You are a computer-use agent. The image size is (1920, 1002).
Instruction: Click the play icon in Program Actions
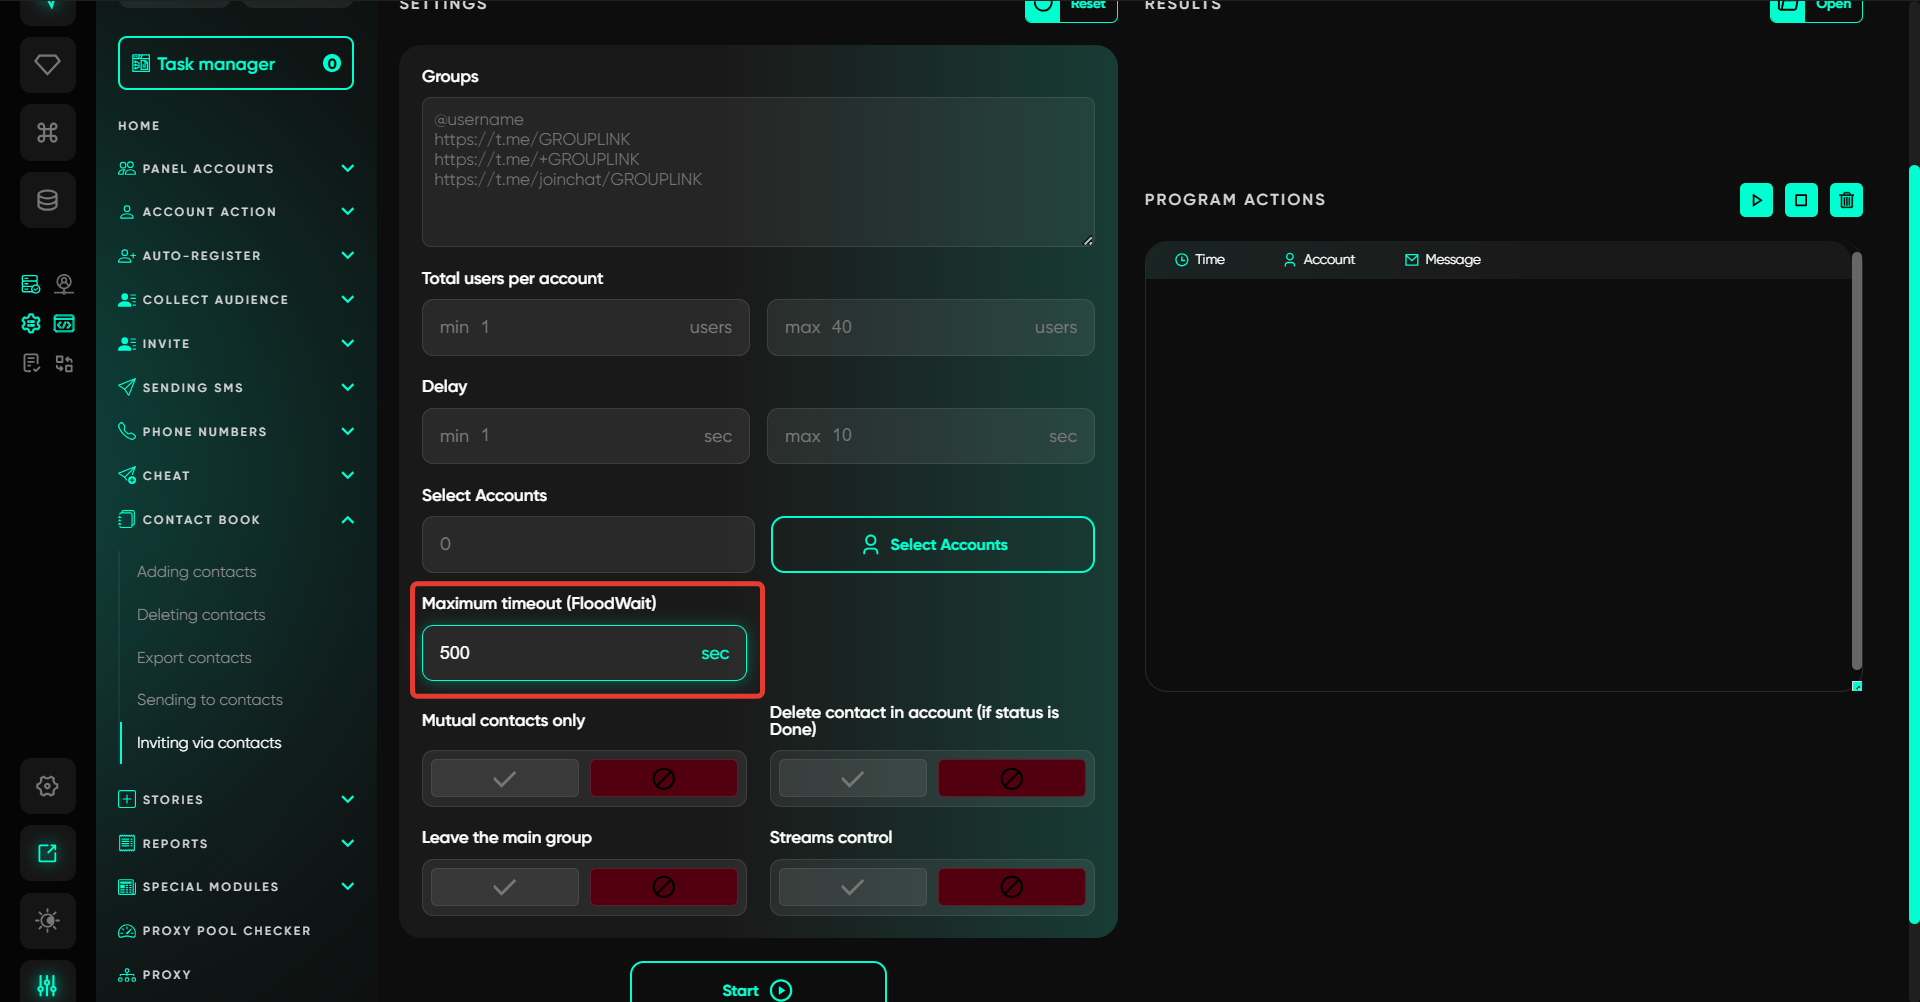pos(1756,200)
